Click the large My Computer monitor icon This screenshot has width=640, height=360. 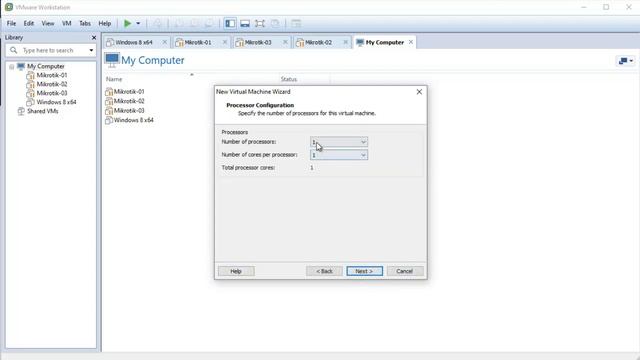(x=112, y=60)
